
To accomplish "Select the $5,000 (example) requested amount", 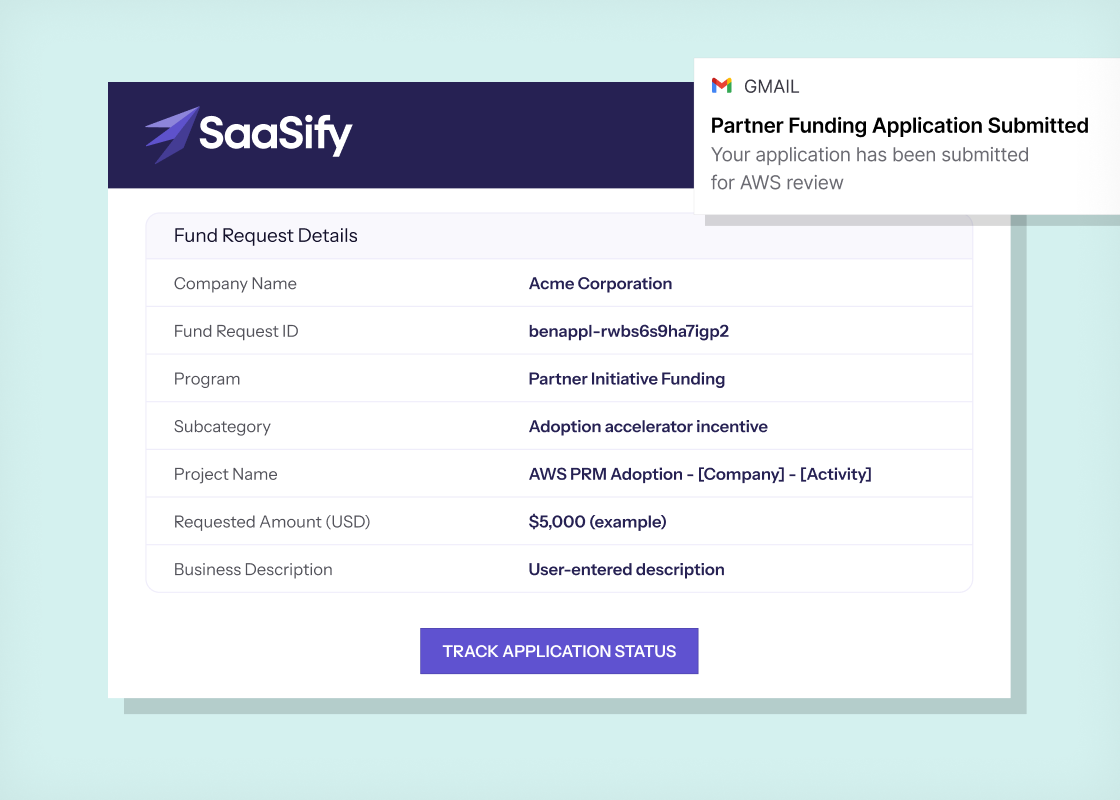I will (x=597, y=521).
